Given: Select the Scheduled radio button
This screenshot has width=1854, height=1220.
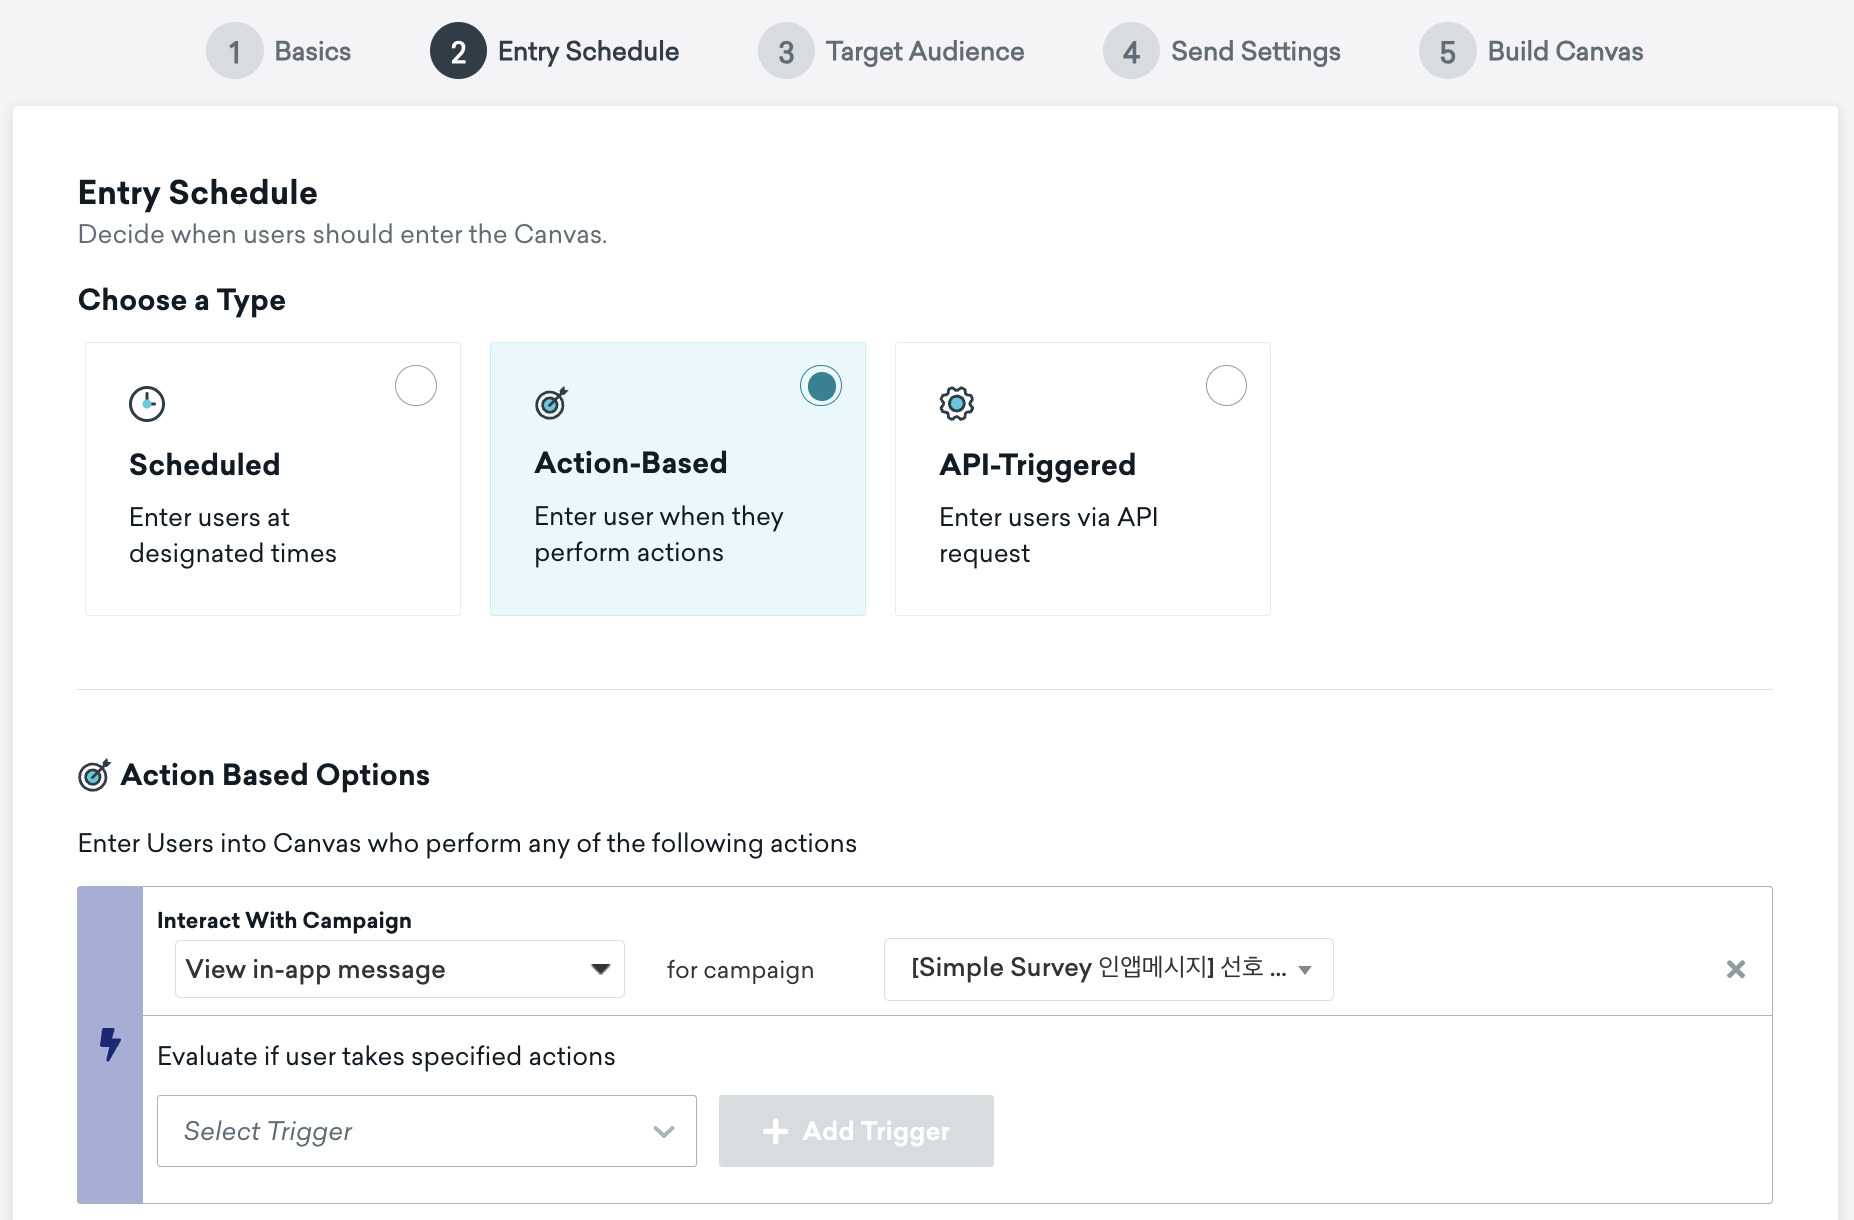Looking at the screenshot, I should (x=416, y=385).
